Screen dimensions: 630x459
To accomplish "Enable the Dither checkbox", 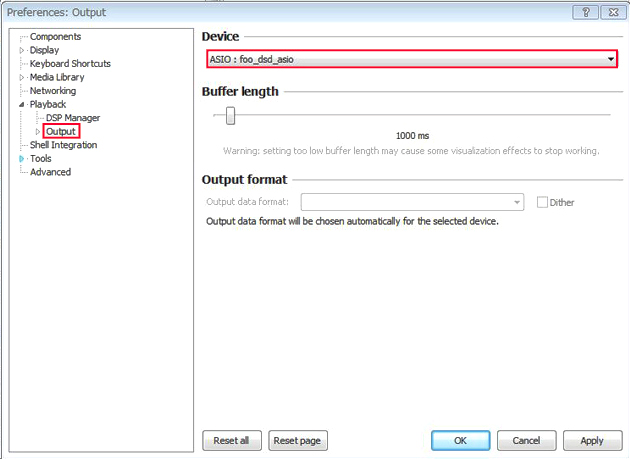I will pyautogui.click(x=542, y=202).
